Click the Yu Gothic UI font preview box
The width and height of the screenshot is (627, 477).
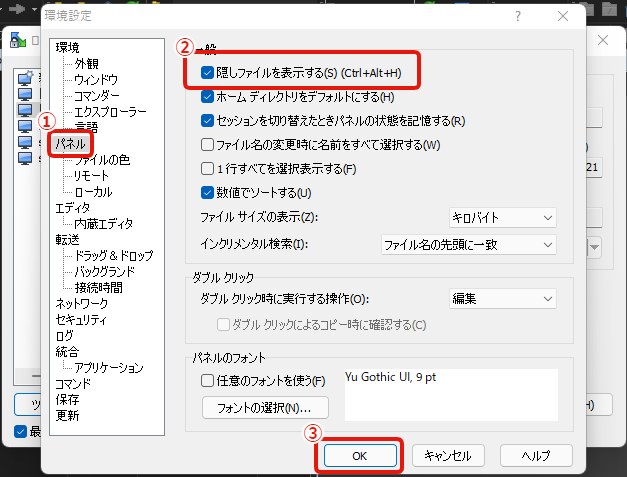(x=452, y=394)
